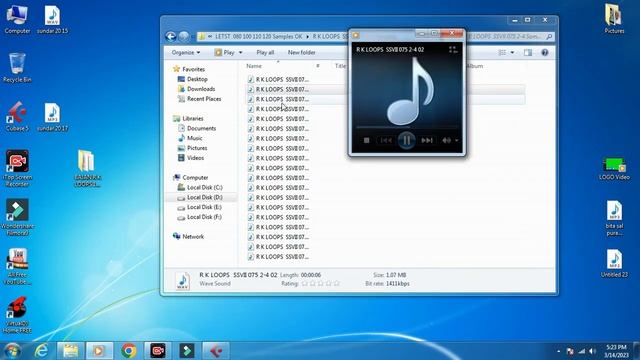Click the WAV file icon in details pane
640x360 pixels.
point(182,280)
